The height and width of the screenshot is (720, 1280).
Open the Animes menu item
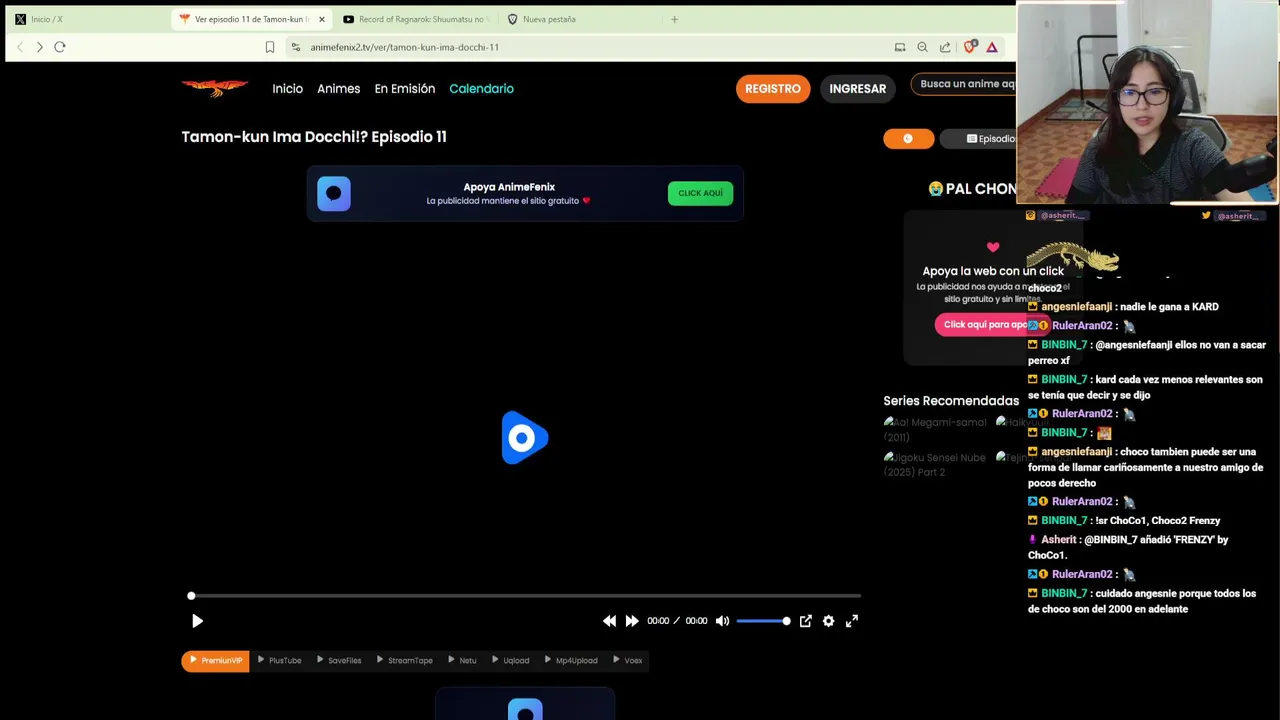[x=338, y=89]
